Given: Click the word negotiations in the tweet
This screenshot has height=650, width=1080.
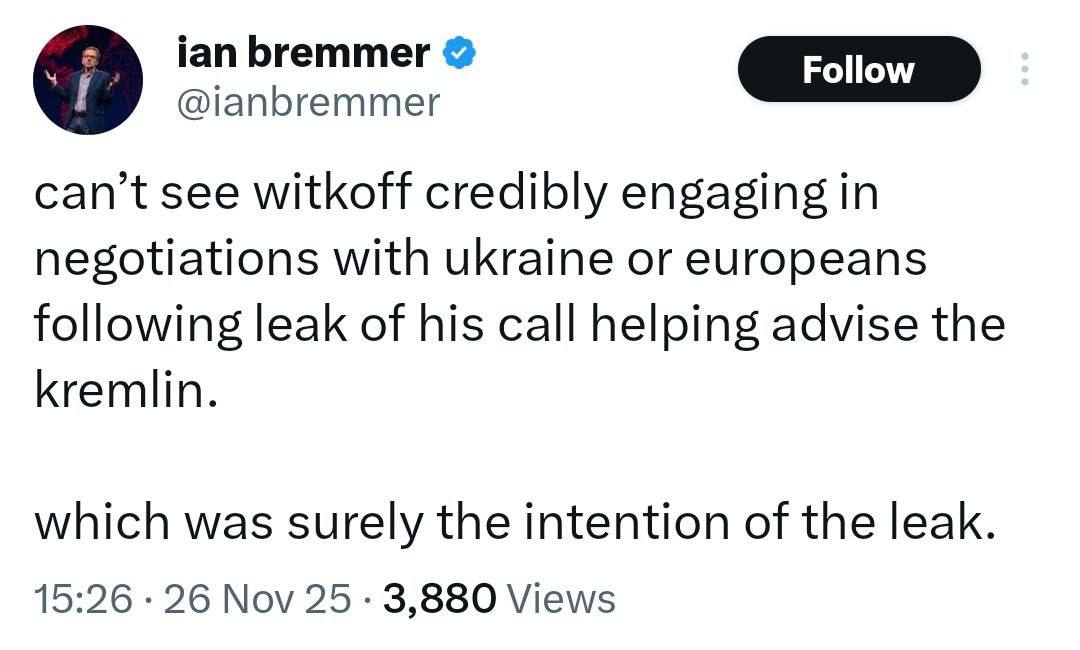Looking at the screenshot, I should [x=174, y=260].
